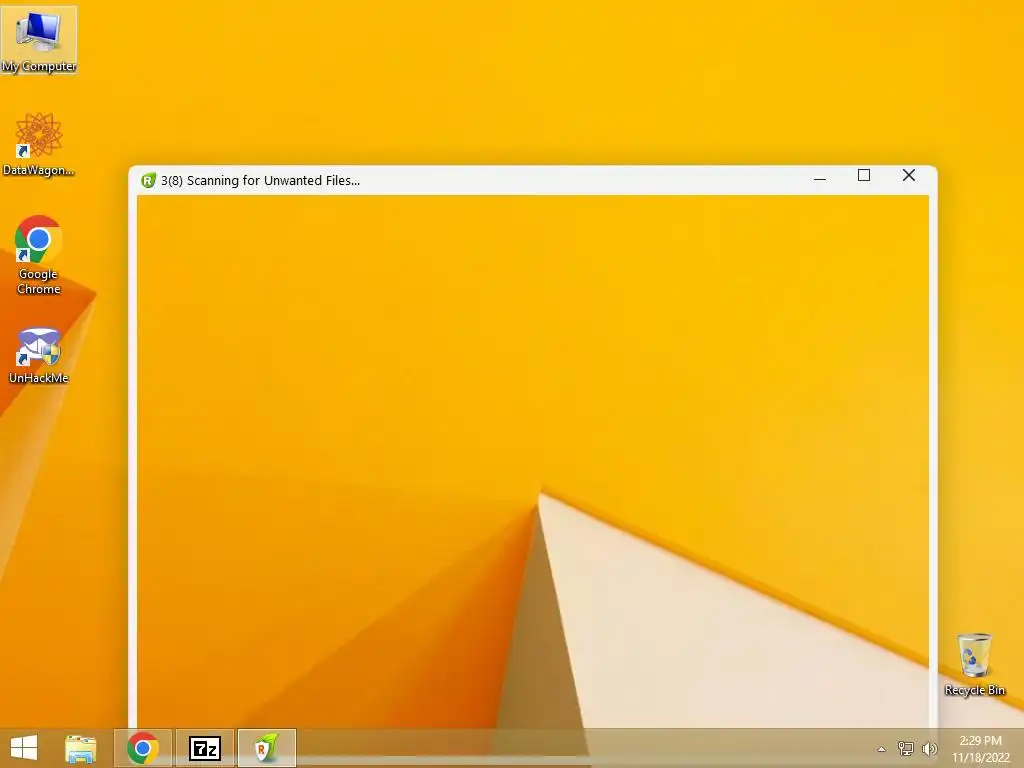Minimize the scanning window
Image resolution: width=1024 pixels, height=768 pixels.
(820, 176)
